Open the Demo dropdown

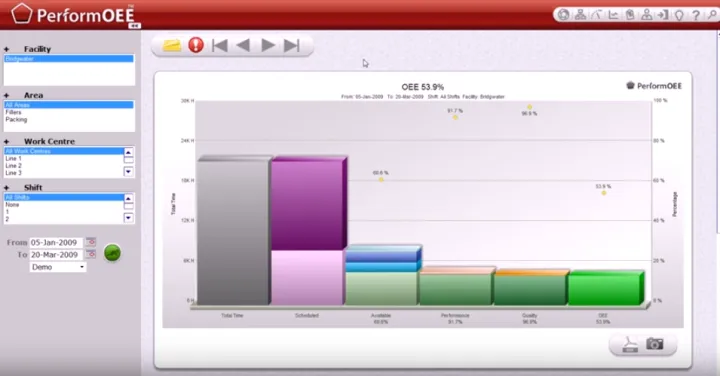tap(58, 267)
